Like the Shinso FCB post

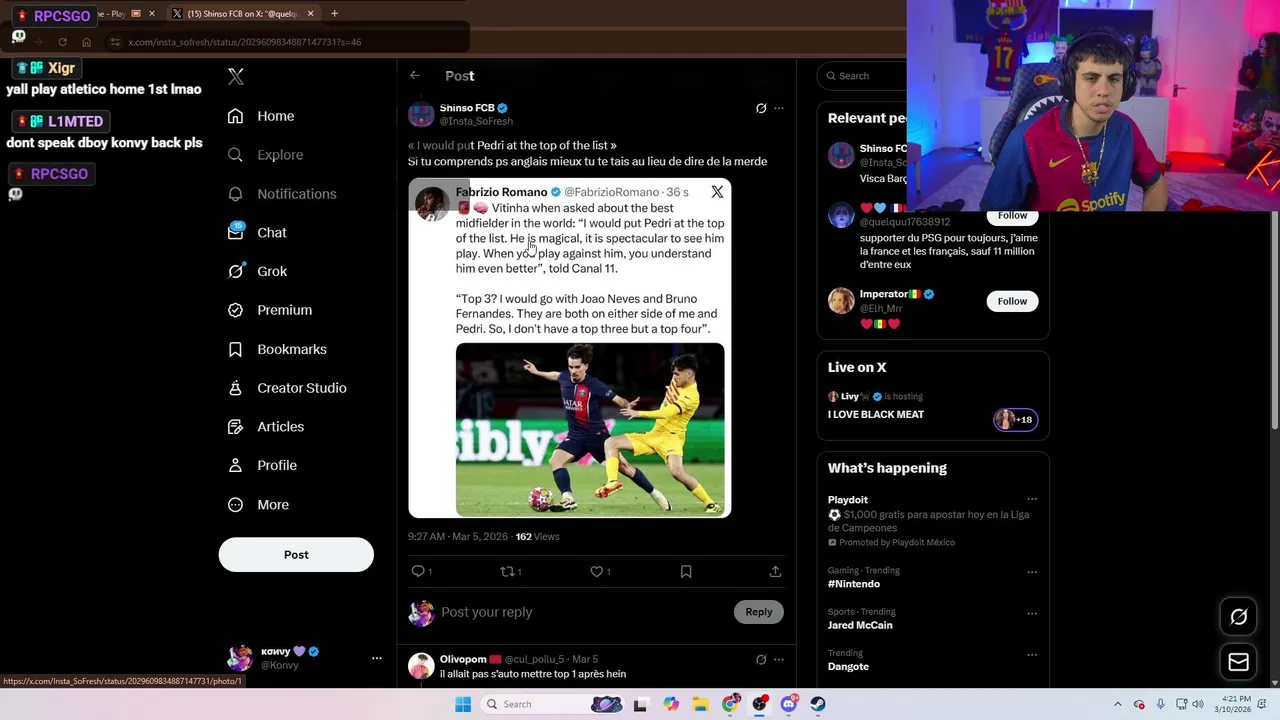[597, 571]
